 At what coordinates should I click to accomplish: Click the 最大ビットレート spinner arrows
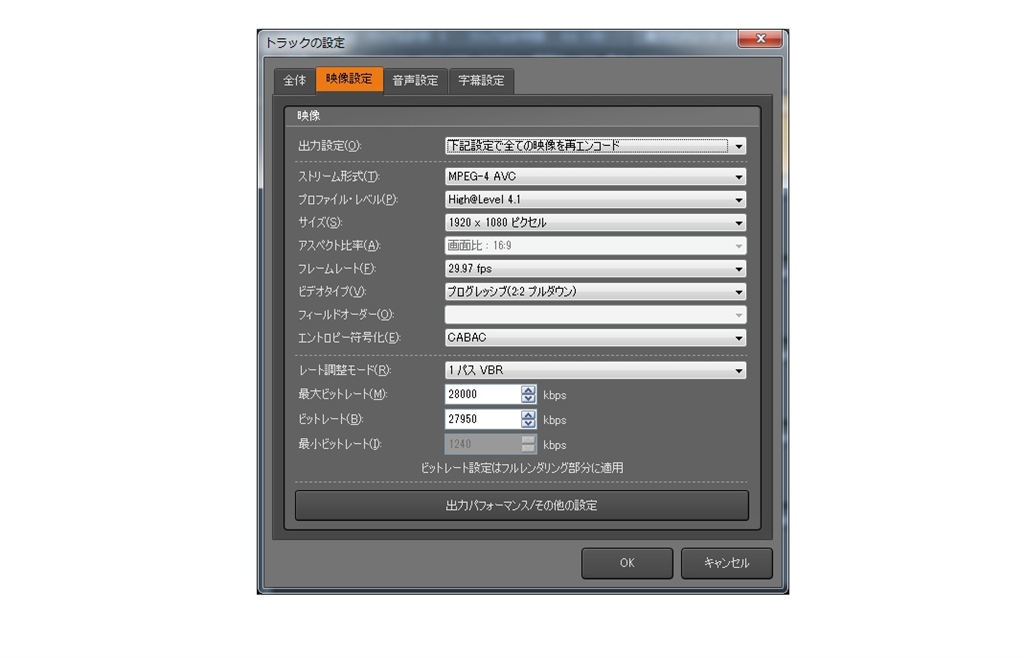[x=528, y=394]
